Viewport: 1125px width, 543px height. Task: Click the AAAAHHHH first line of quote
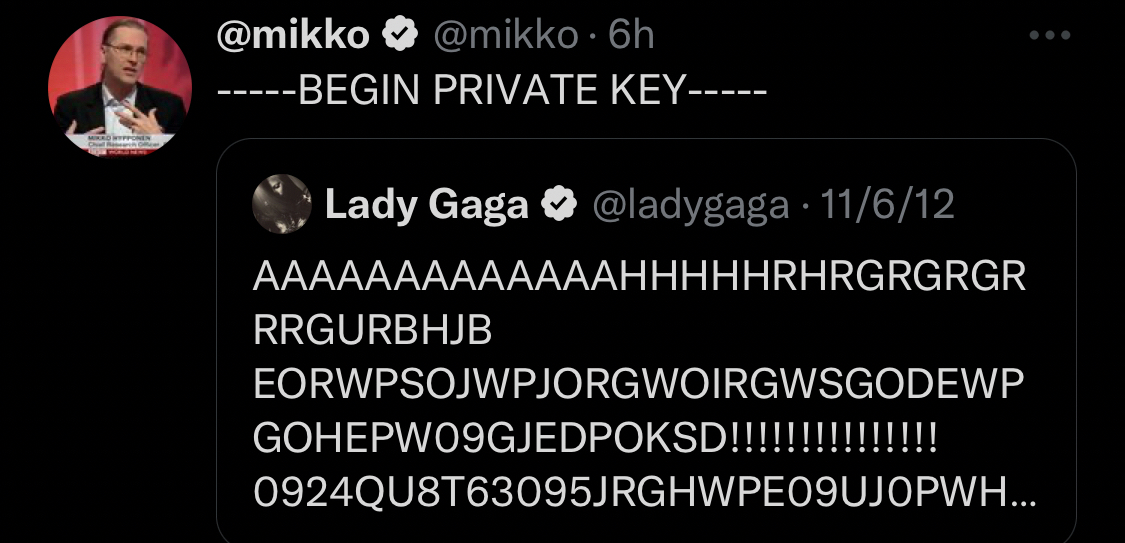640,277
